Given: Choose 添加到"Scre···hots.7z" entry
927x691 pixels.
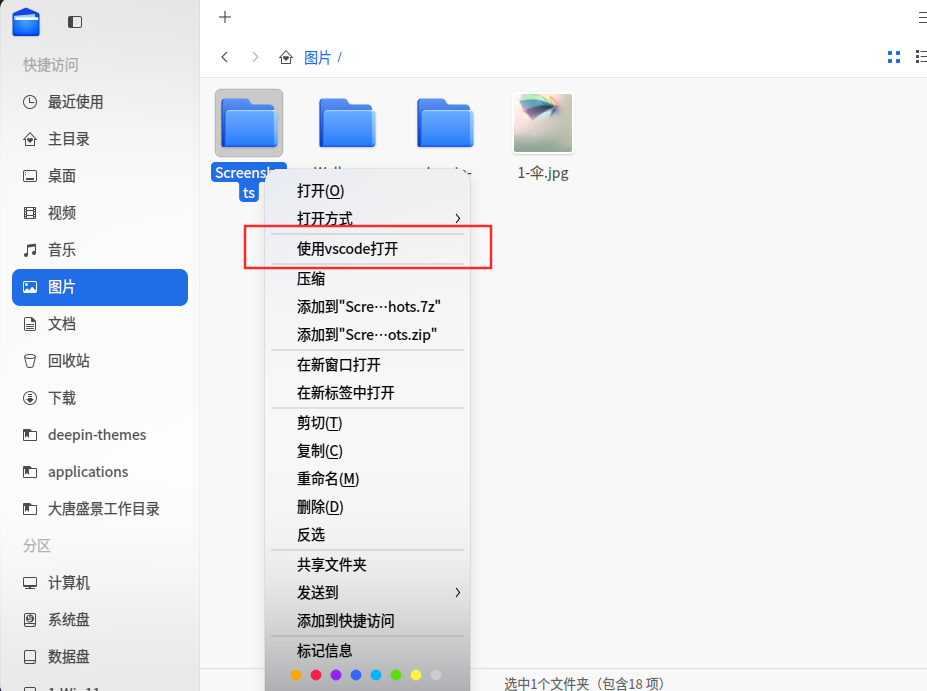Looking at the screenshot, I should click(367, 307).
